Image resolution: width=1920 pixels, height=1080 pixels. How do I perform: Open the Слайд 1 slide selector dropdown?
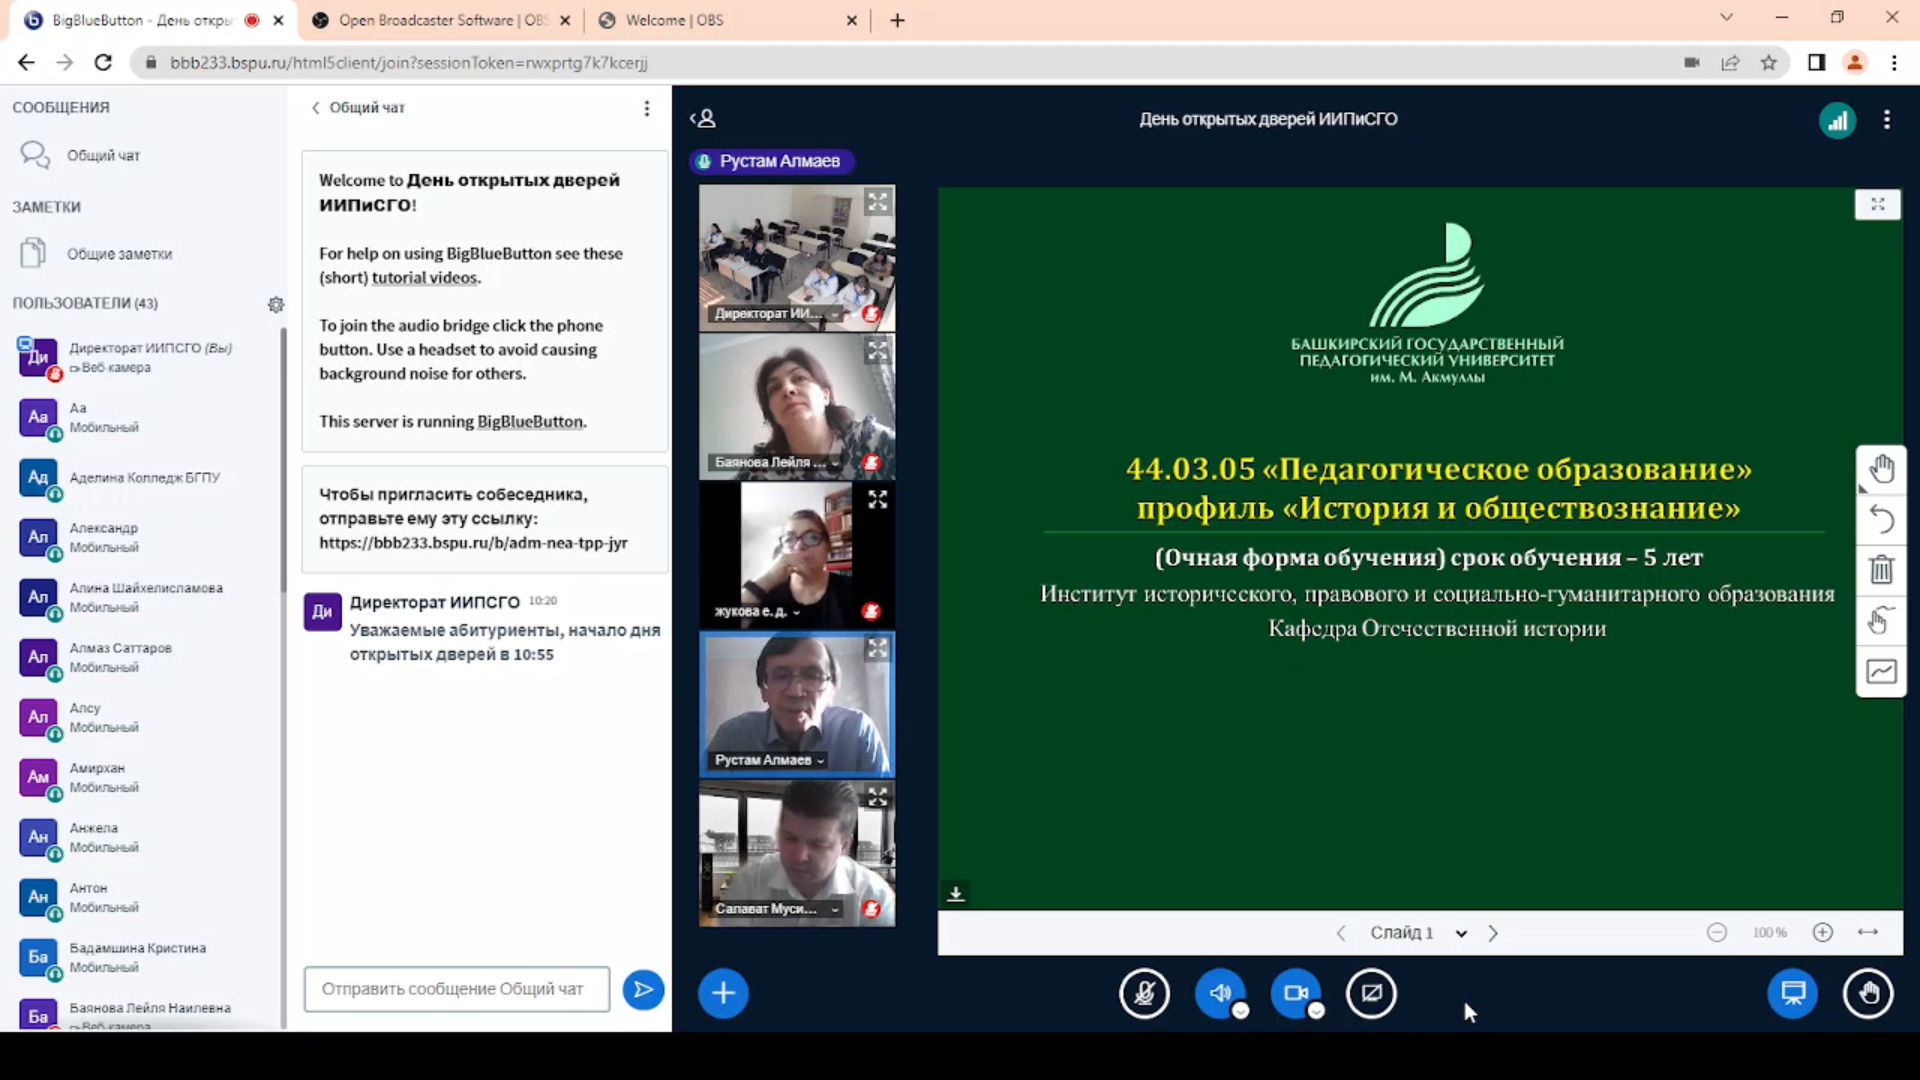[1418, 933]
